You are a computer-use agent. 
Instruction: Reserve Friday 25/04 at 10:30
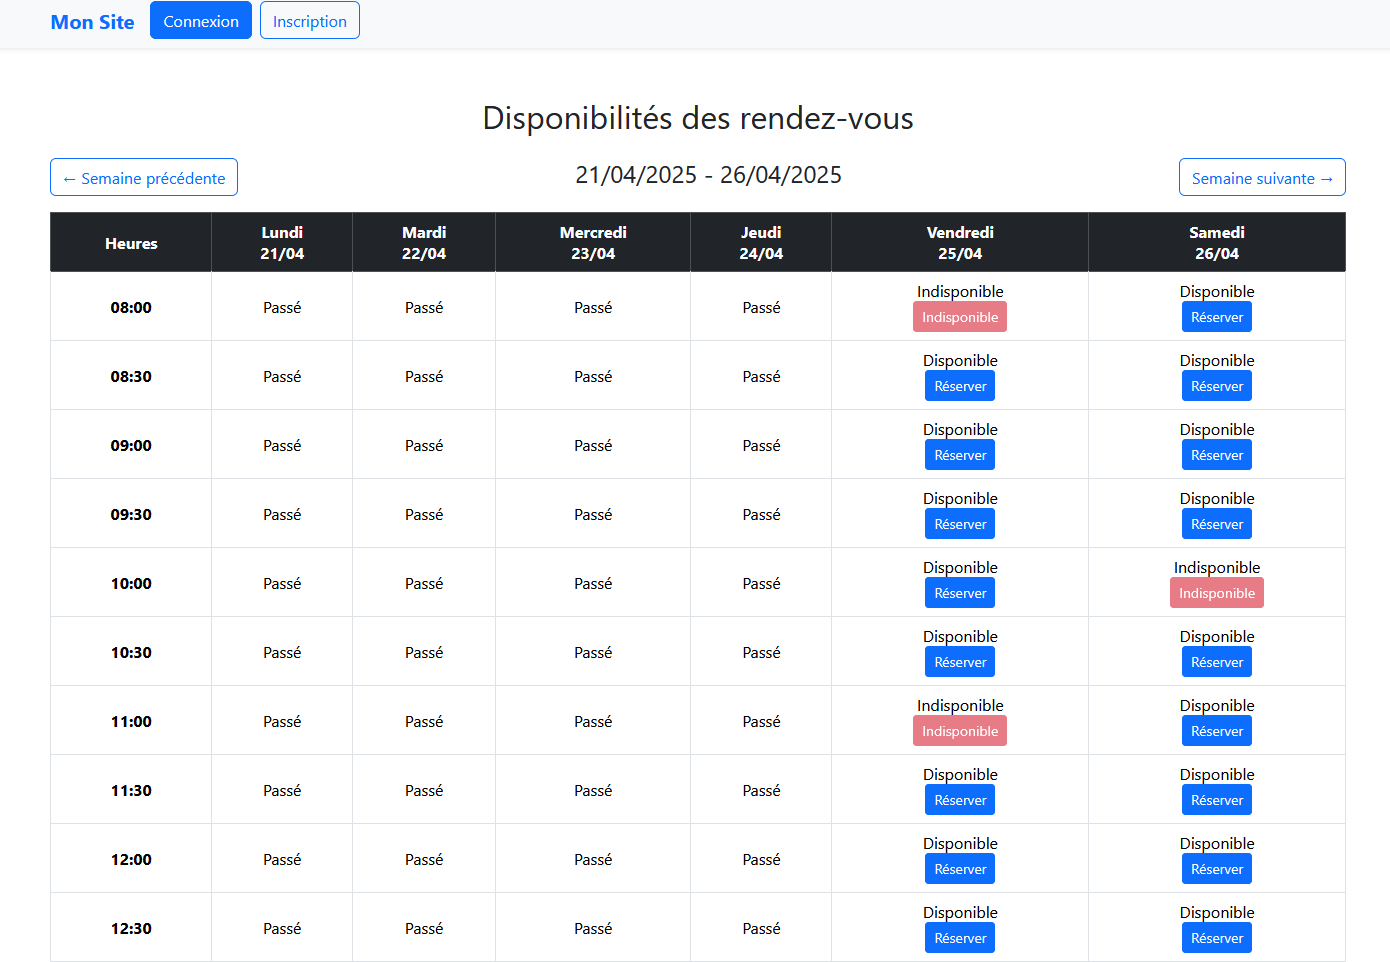959,662
